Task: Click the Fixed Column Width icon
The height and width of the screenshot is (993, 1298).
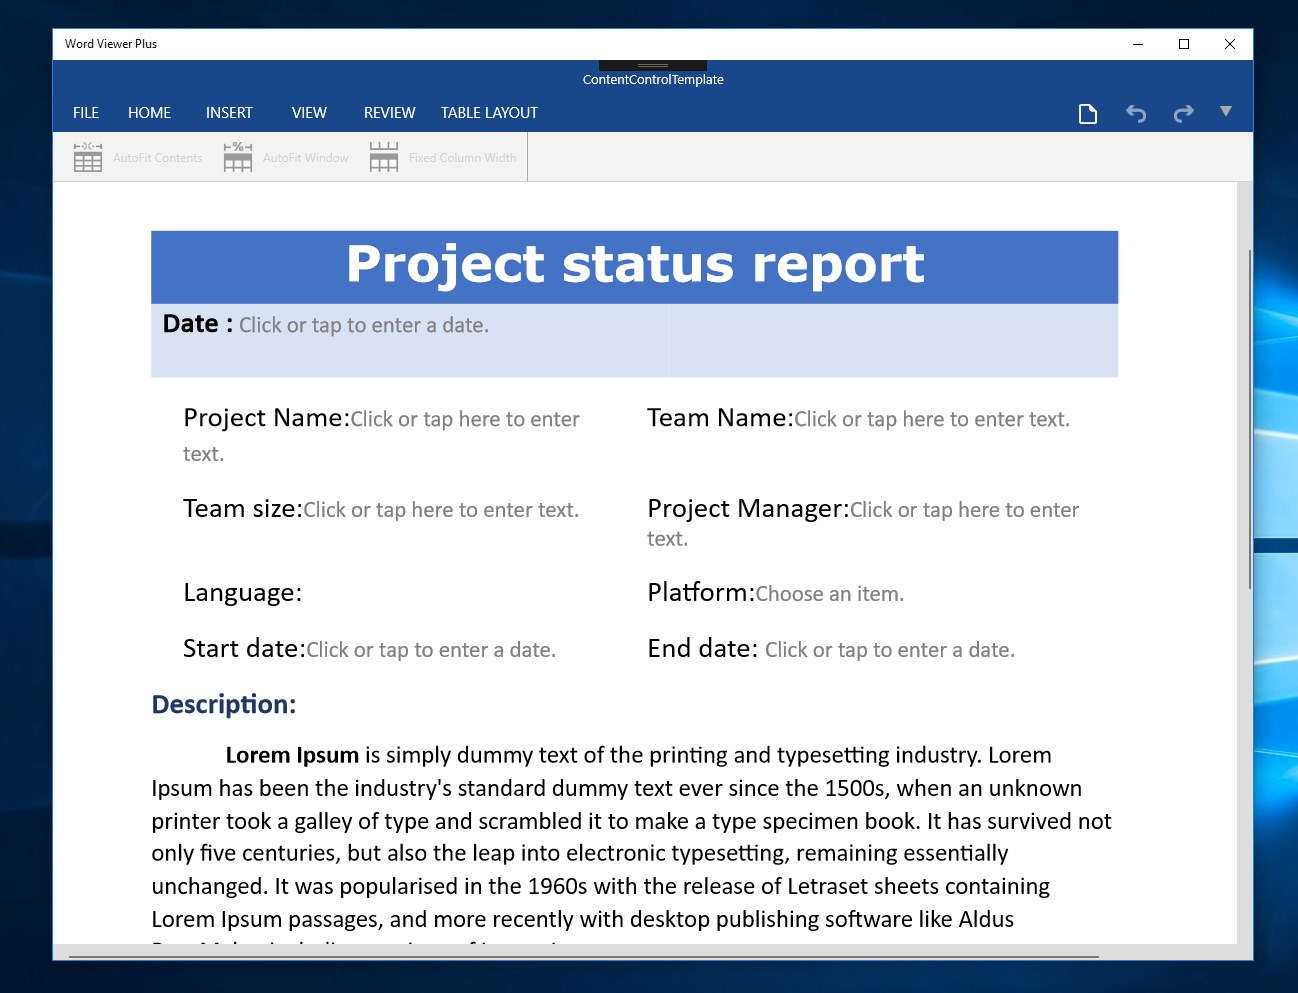Action: pos(384,157)
